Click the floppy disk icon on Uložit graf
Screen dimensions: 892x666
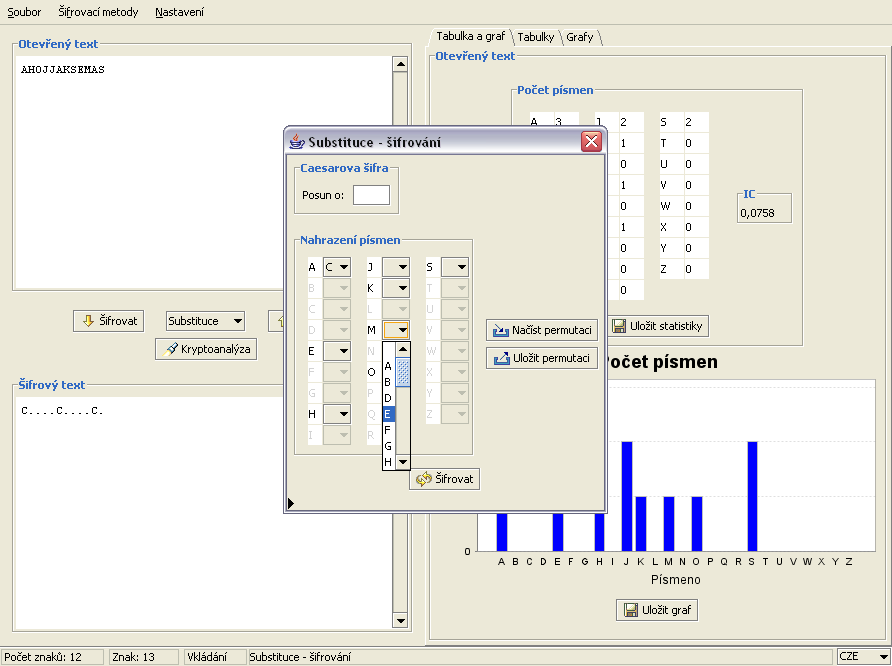click(631, 610)
